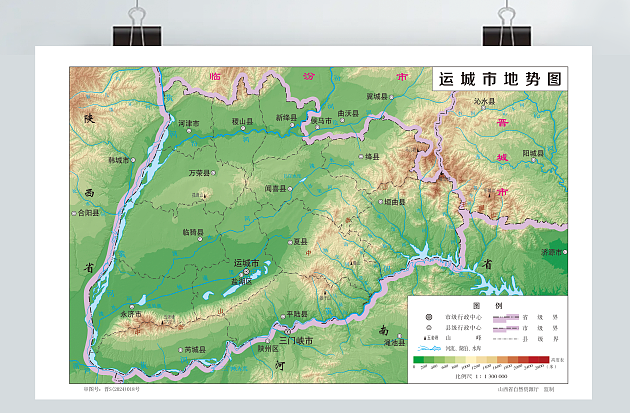Click the 运城市 city marker
Image resolution: width=630 pixels, height=413 pixels.
coord(247,272)
